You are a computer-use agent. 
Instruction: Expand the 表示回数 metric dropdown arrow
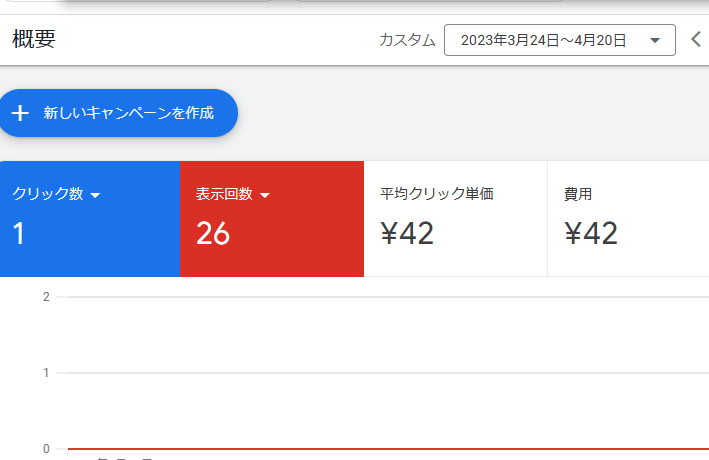(x=265, y=195)
